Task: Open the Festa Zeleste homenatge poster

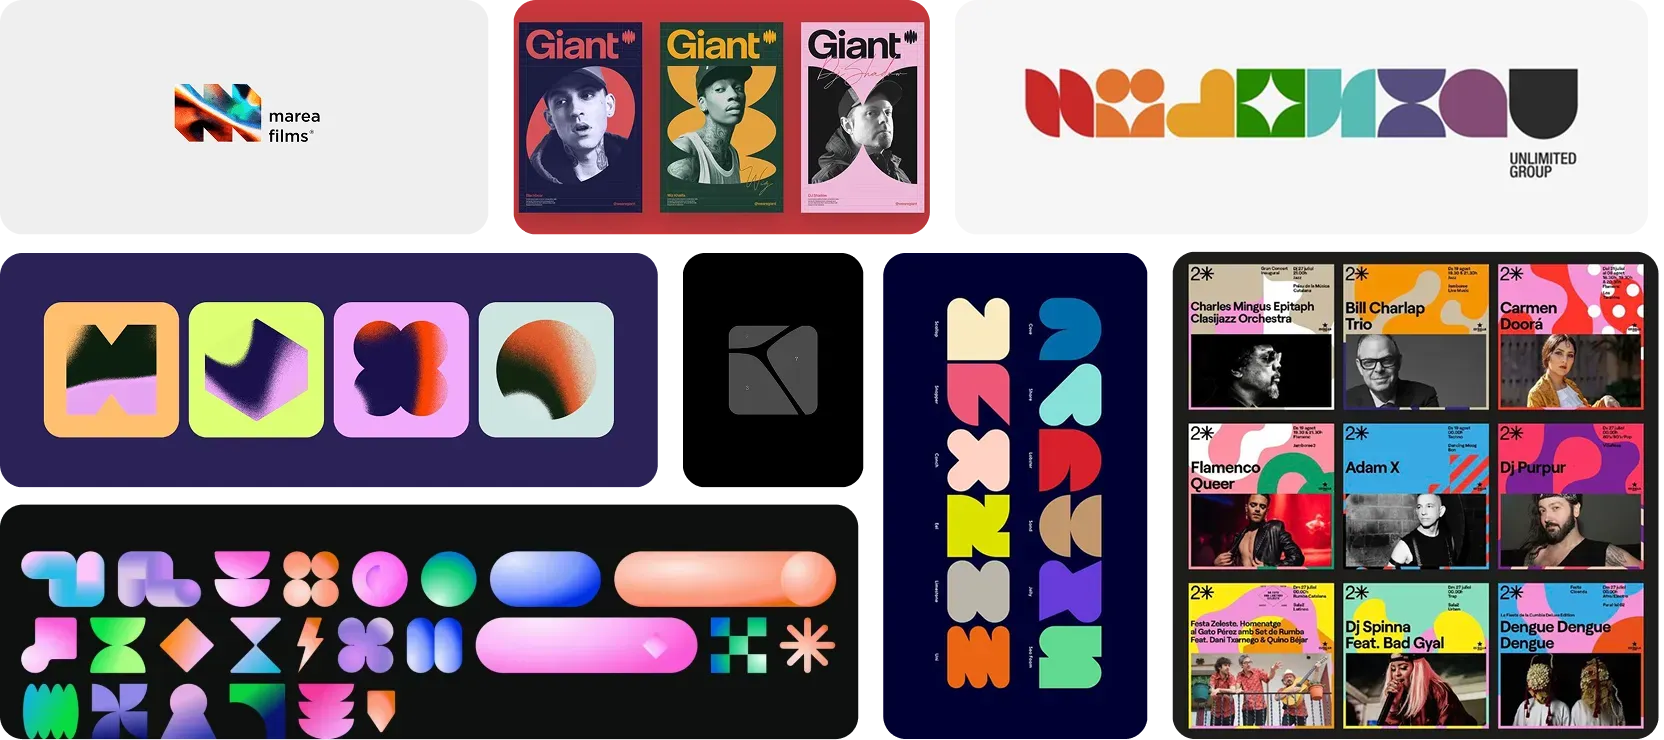Action: click(x=1261, y=655)
